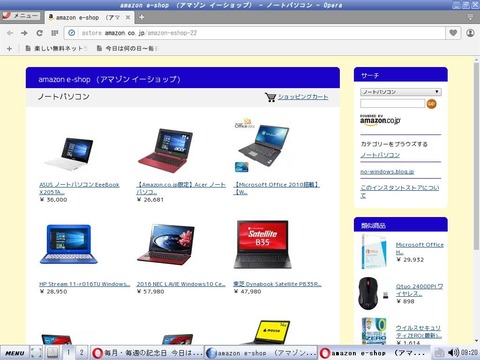The height and width of the screenshot is (360, 480).
Task: Open 今日は何の日 bookmark
Action: point(127,49)
